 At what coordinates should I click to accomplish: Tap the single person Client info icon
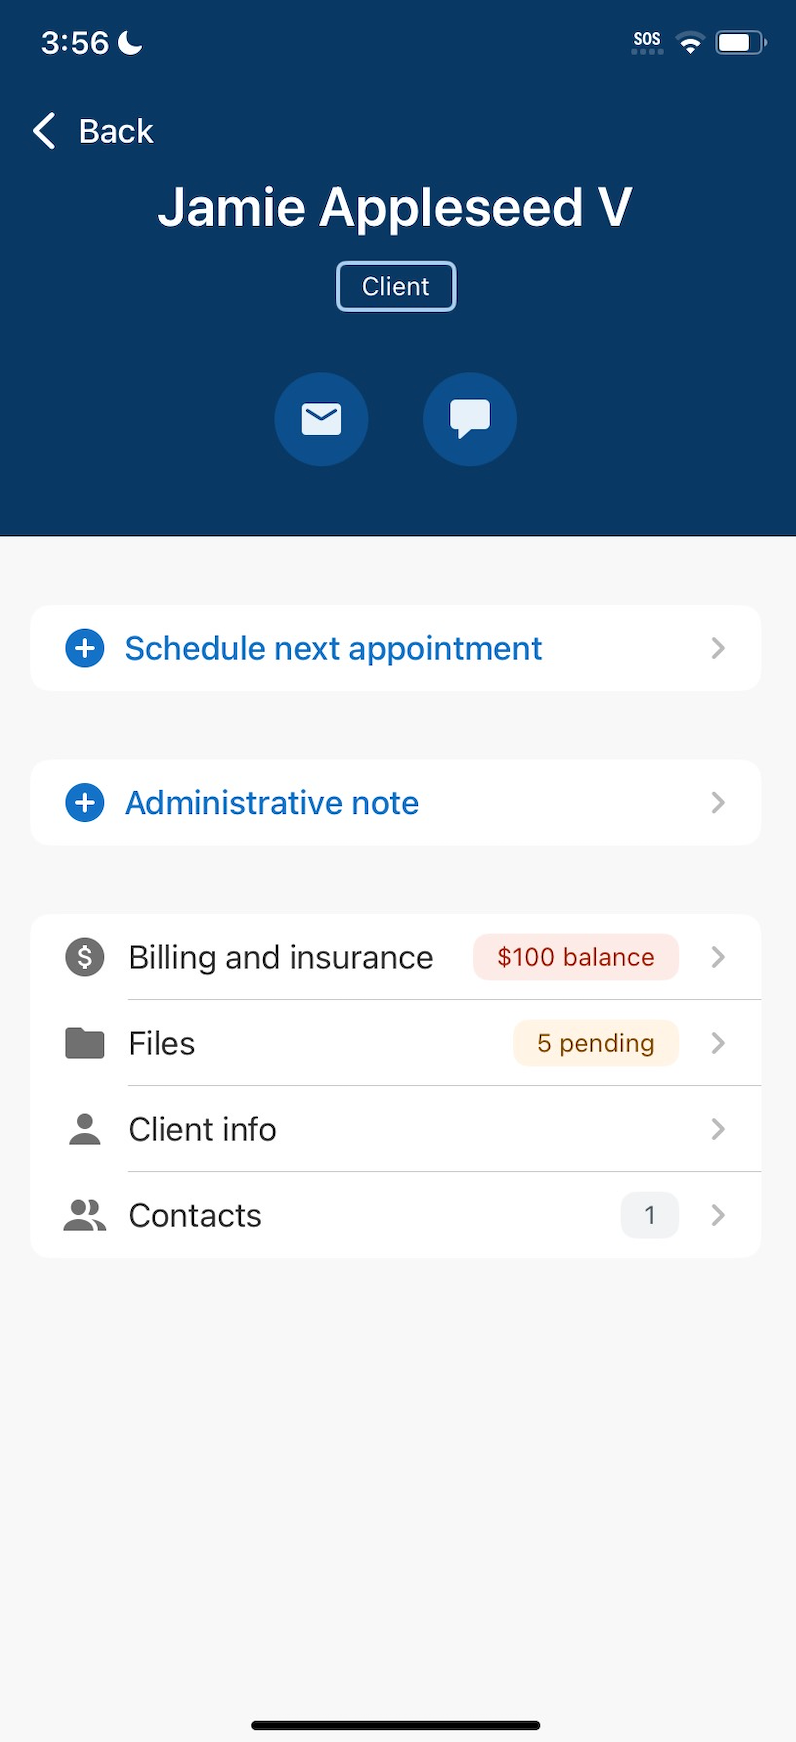(x=85, y=1129)
